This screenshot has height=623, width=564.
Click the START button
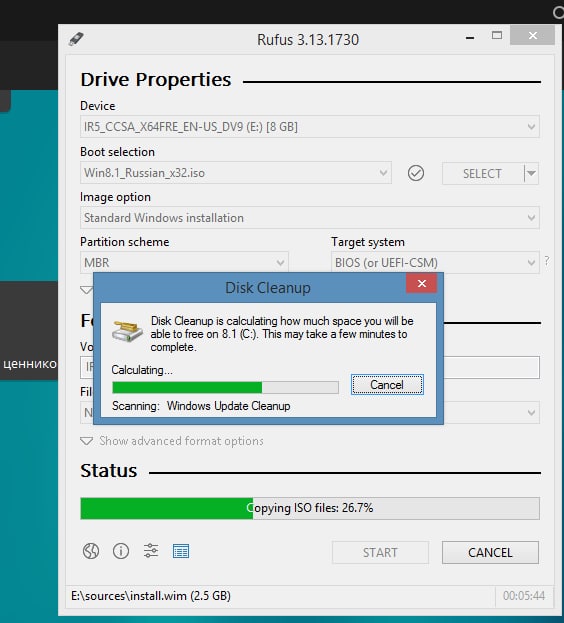pos(380,552)
